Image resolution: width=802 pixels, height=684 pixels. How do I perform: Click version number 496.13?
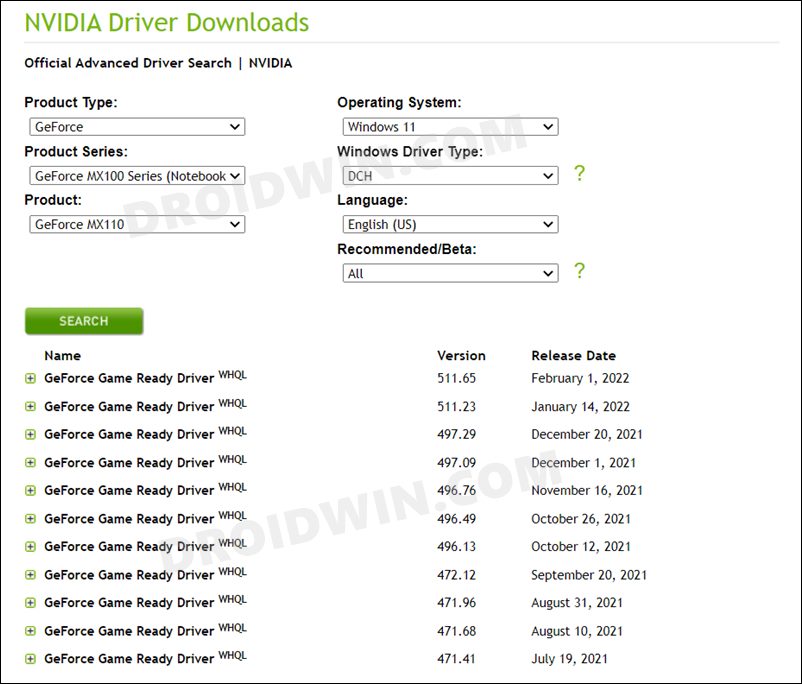[x=456, y=547]
